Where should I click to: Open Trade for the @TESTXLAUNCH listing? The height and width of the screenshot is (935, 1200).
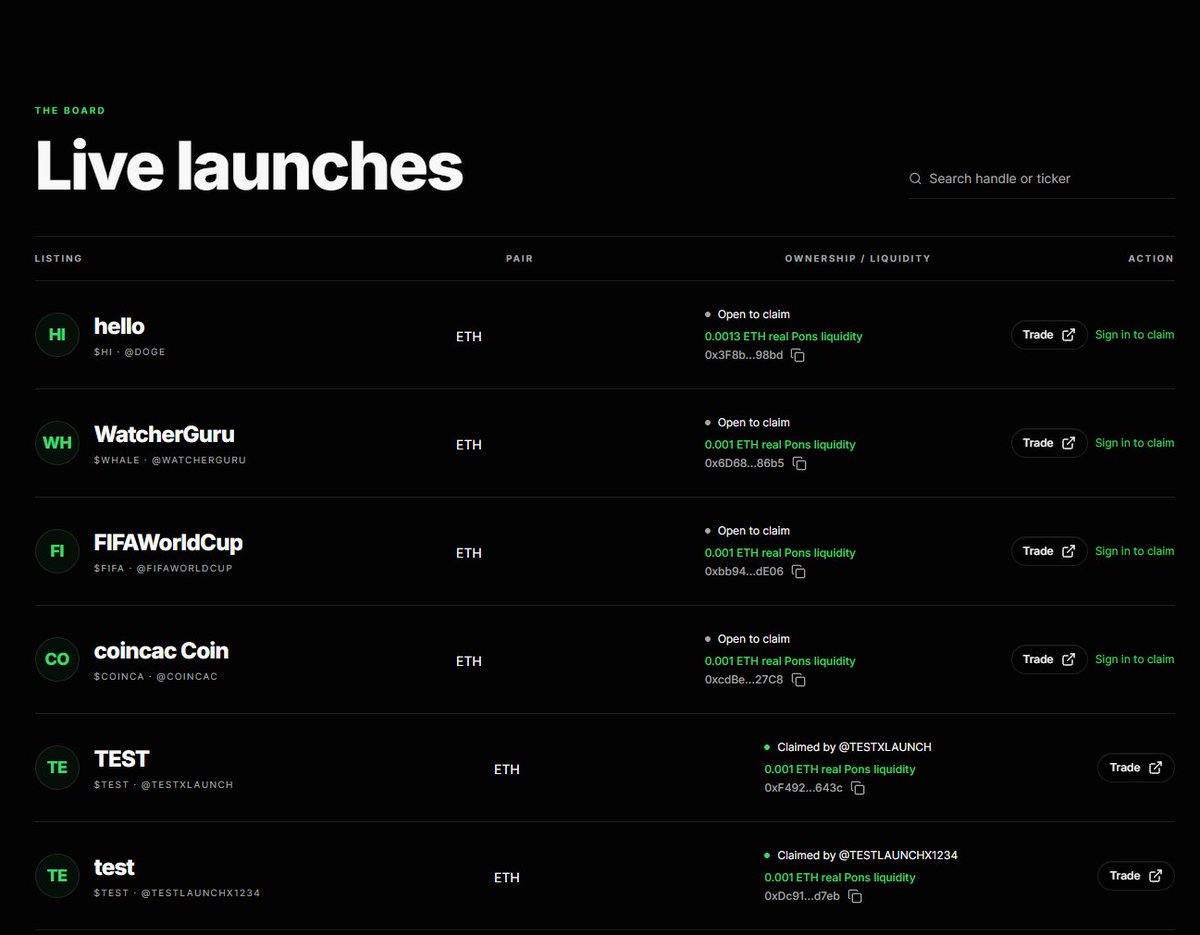point(1136,767)
